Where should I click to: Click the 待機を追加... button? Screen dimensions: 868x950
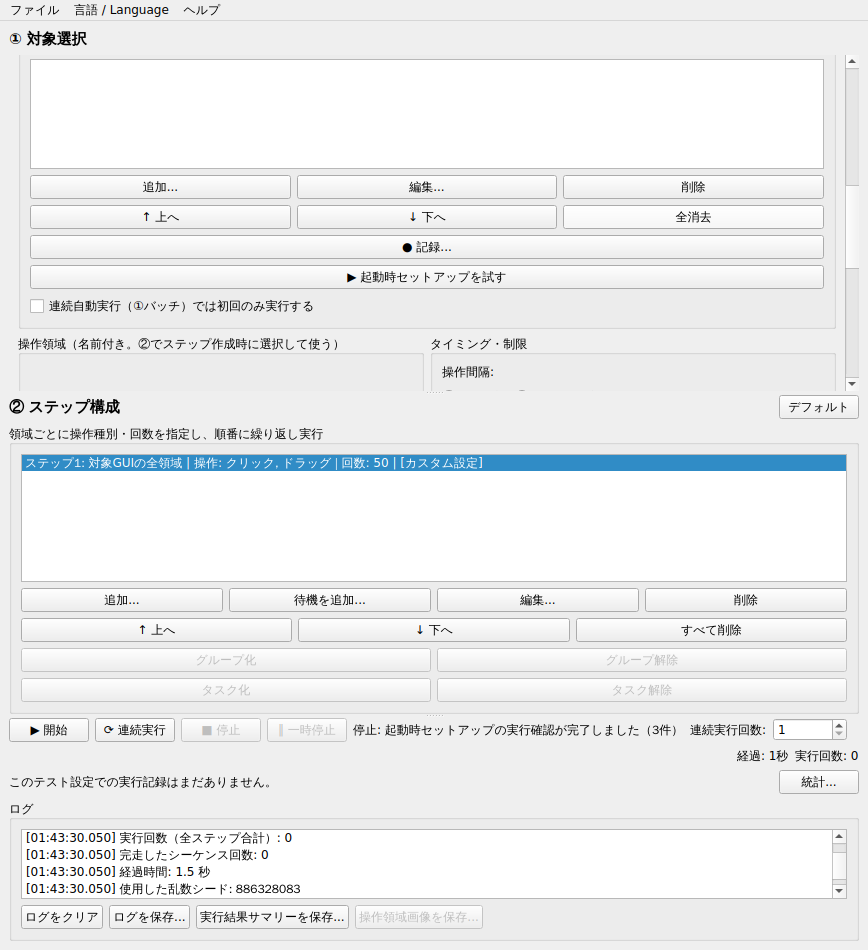click(x=330, y=600)
